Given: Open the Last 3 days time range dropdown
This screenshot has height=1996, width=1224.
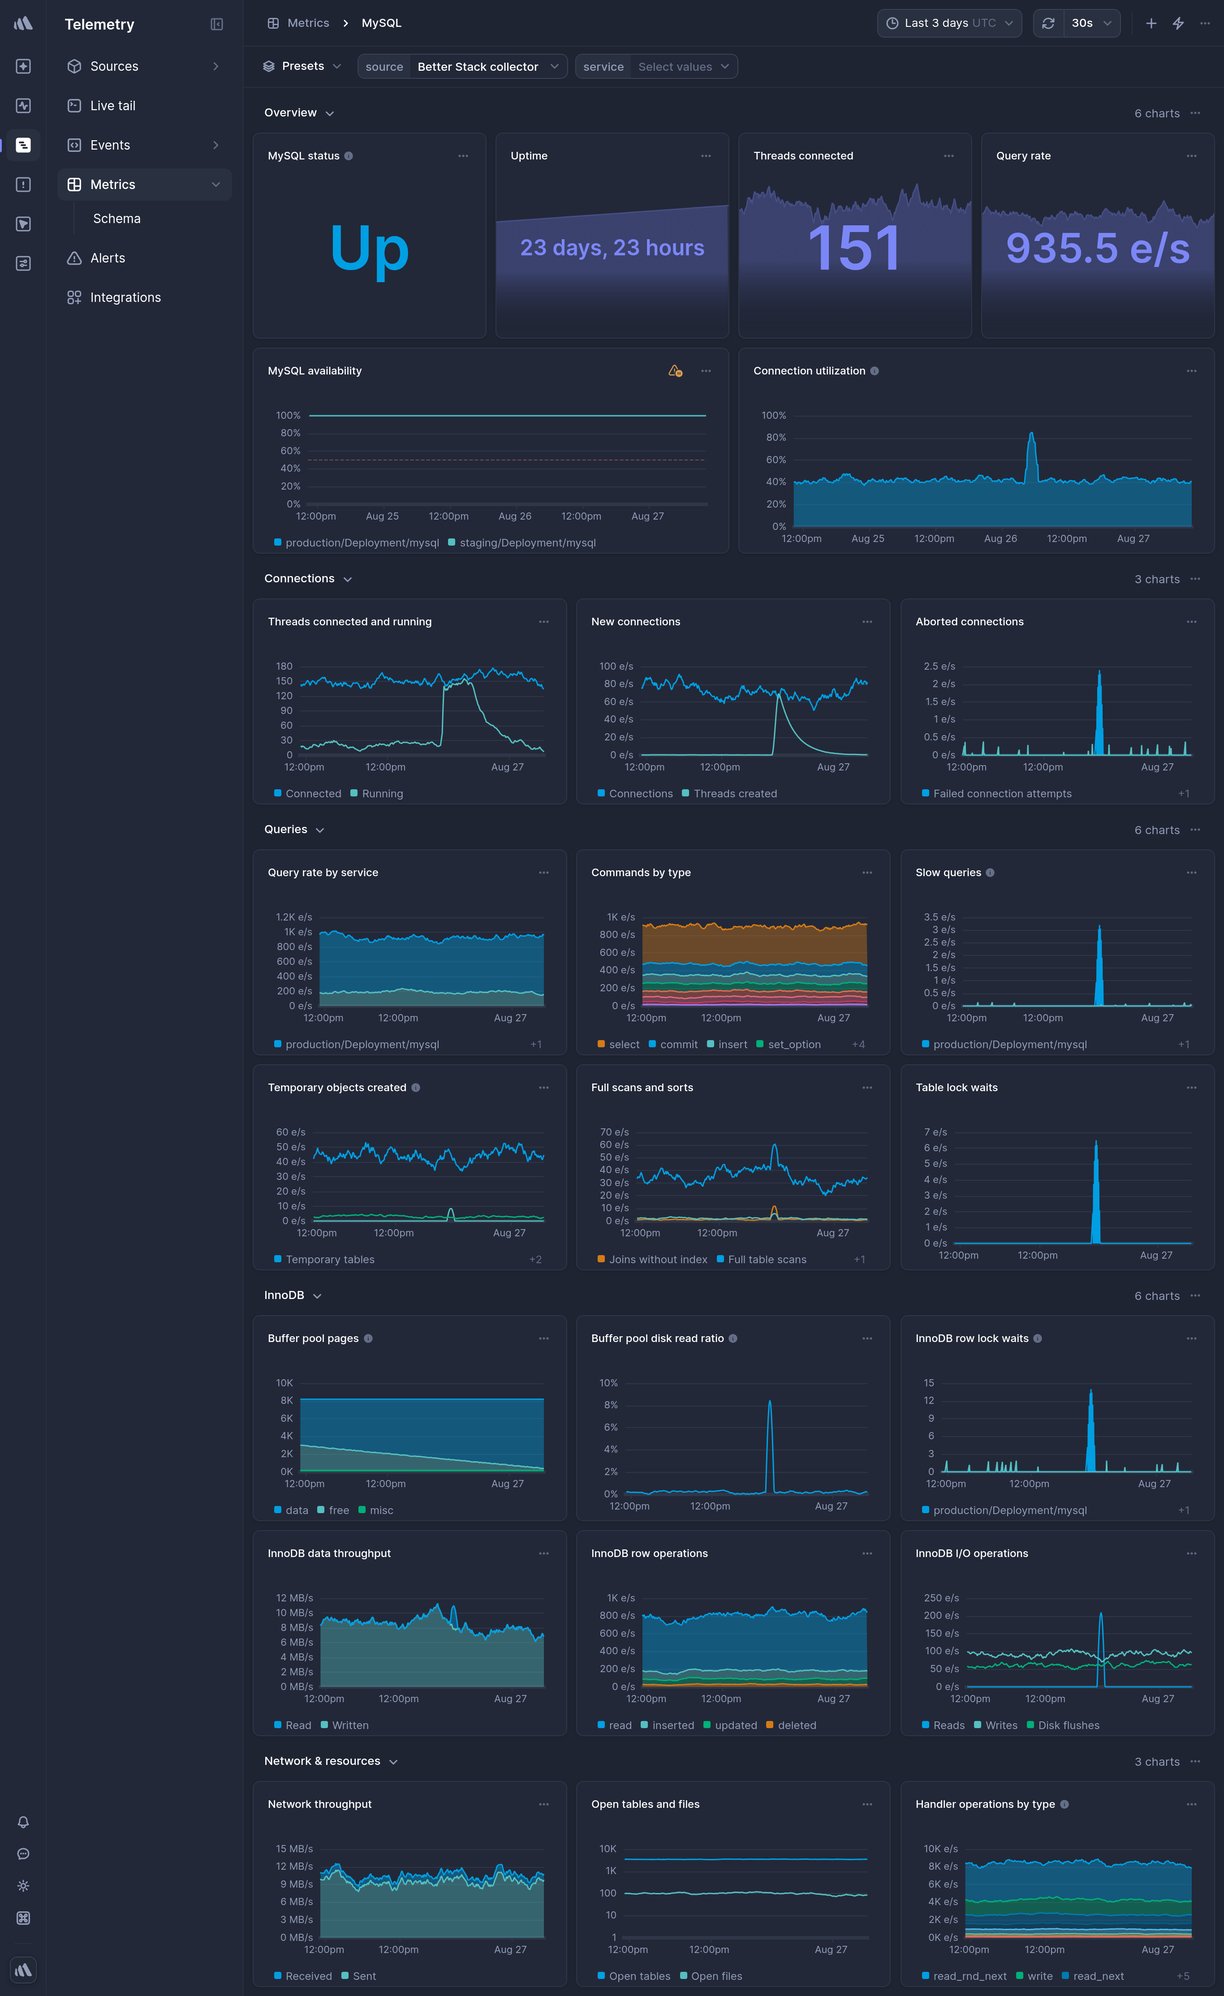Looking at the screenshot, I should pos(949,23).
